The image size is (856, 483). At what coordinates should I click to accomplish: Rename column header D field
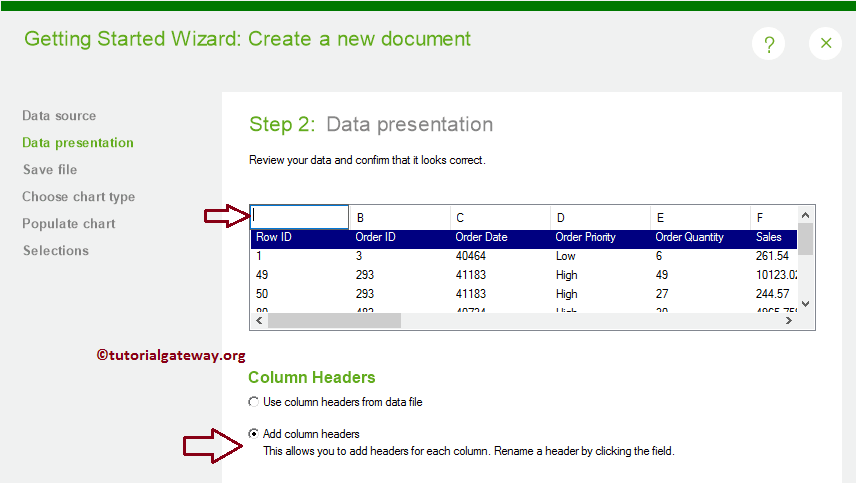point(600,218)
